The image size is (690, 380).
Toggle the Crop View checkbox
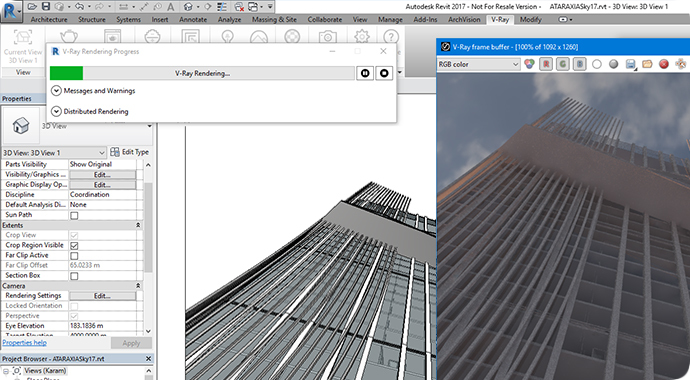[x=74, y=235]
